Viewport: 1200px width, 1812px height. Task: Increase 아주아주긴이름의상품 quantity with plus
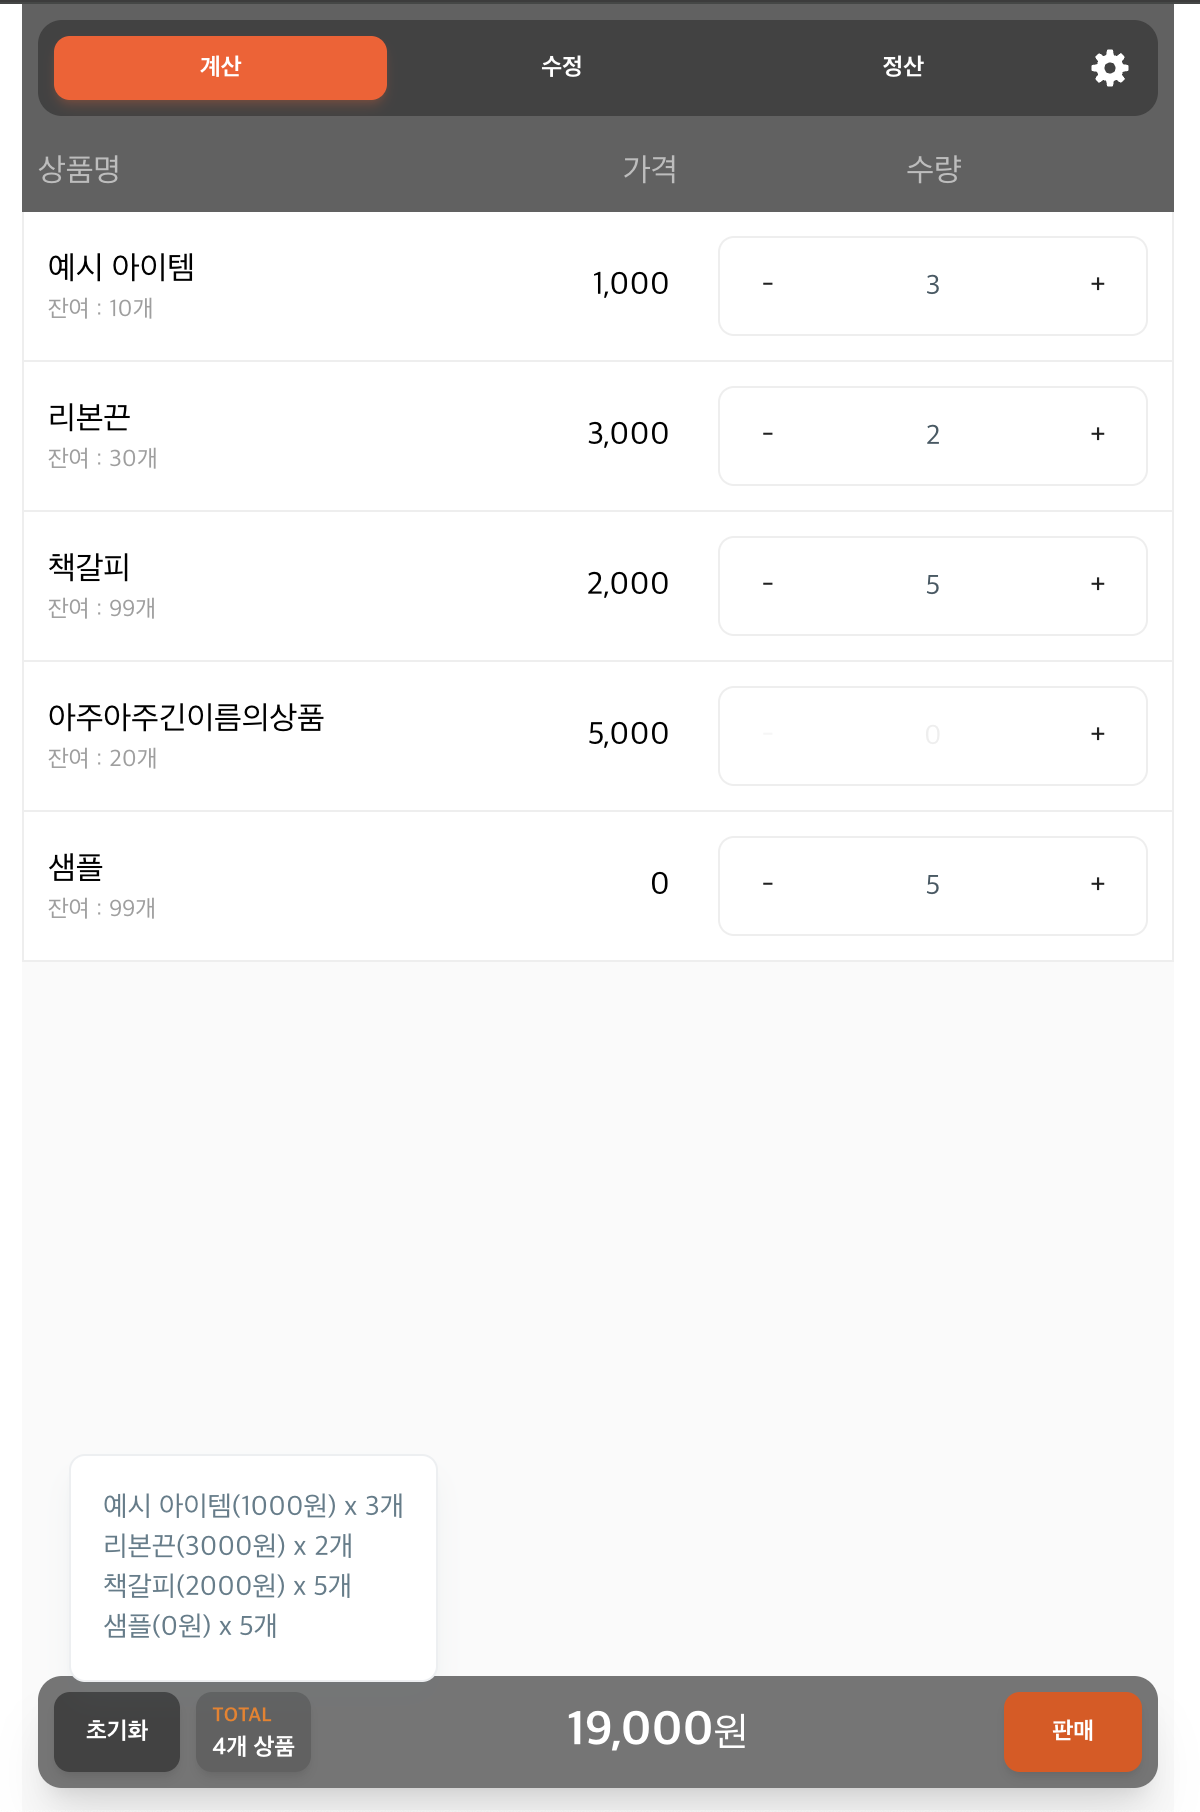click(1097, 735)
